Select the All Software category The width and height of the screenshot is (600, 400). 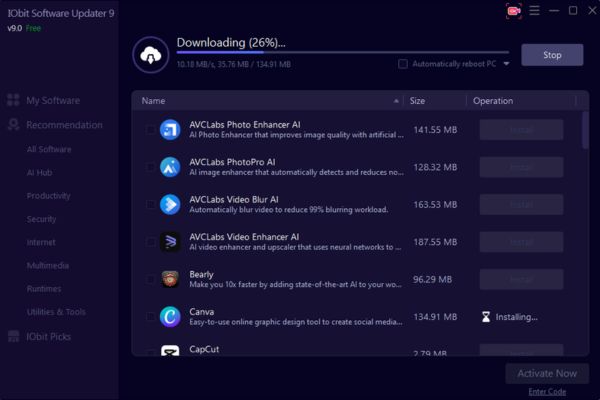49,149
